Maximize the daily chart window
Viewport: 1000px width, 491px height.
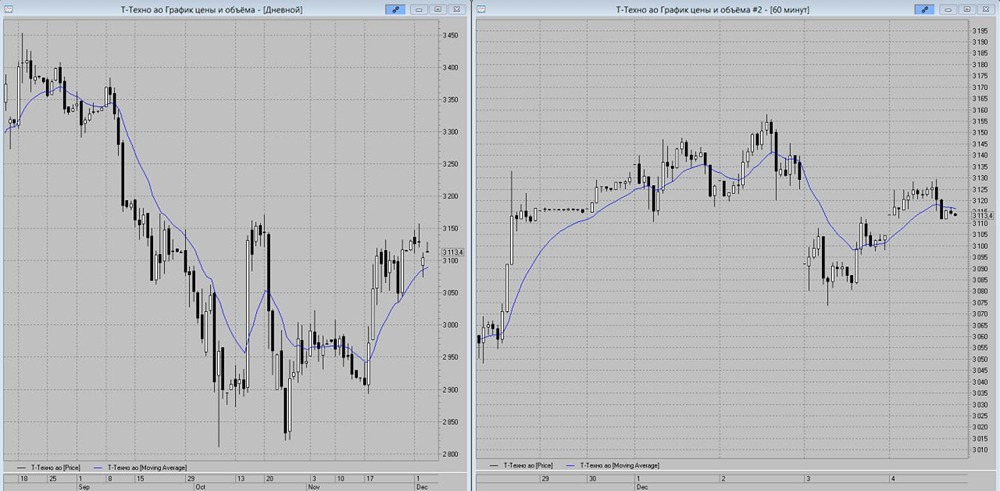click(x=438, y=10)
